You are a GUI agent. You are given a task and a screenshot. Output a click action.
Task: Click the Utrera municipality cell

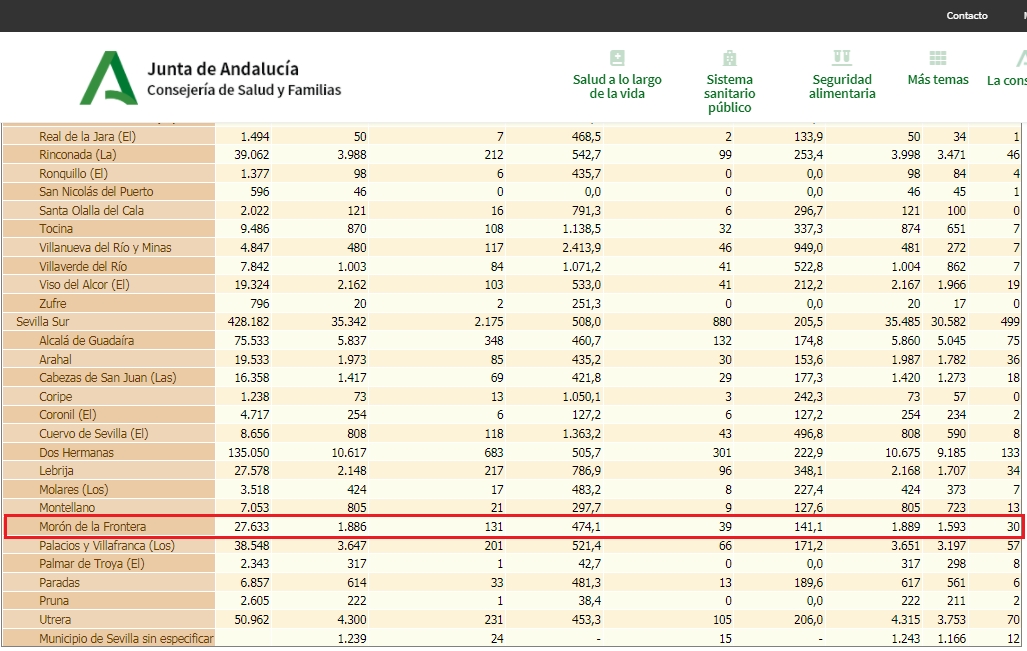[55, 620]
